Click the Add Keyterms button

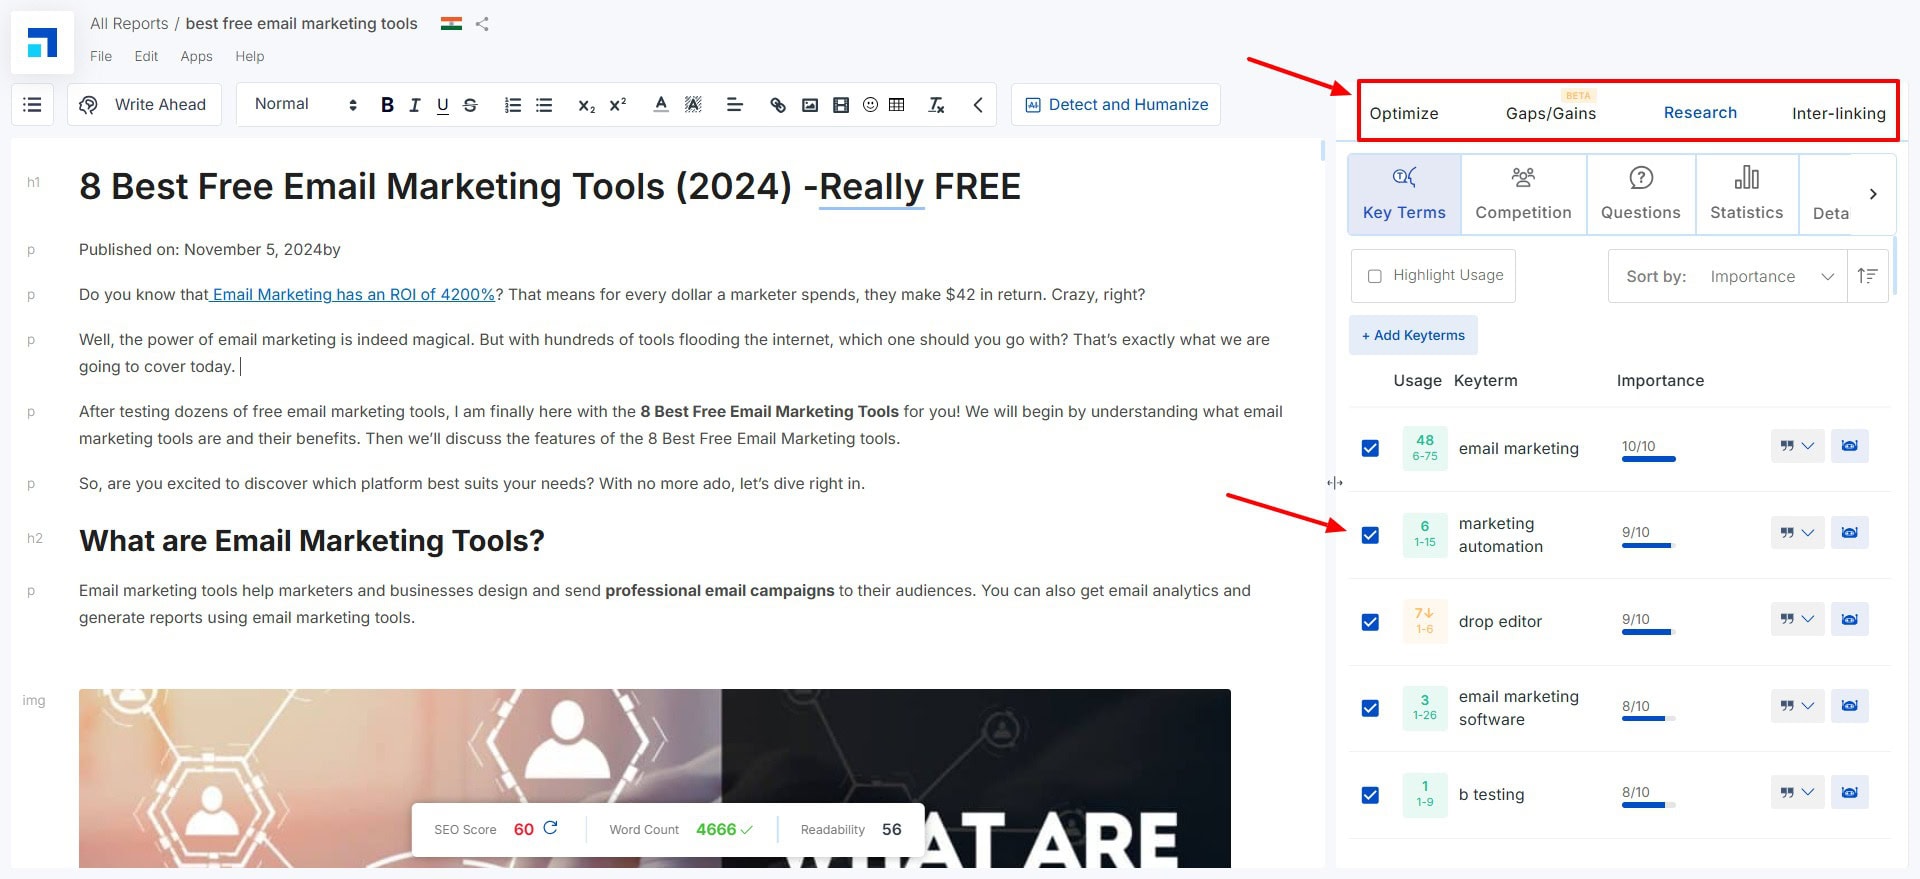coord(1413,335)
